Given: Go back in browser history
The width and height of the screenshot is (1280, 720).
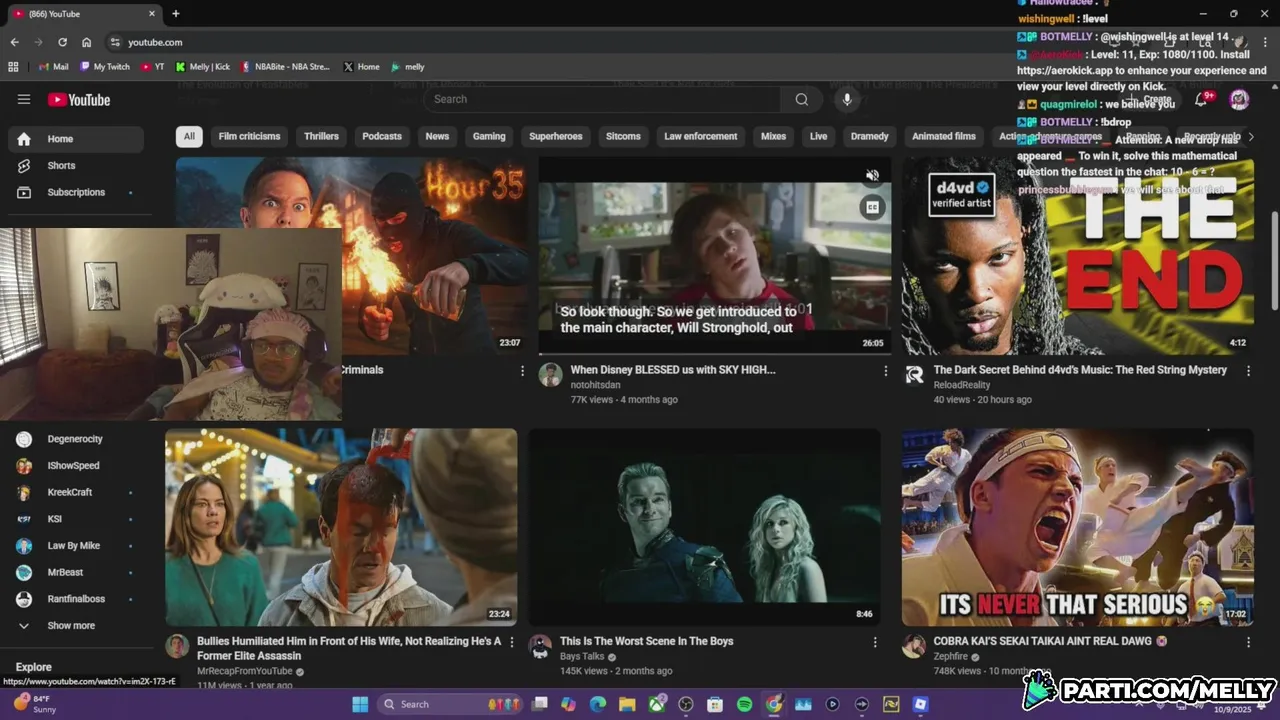Looking at the screenshot, I should (14, 42).
